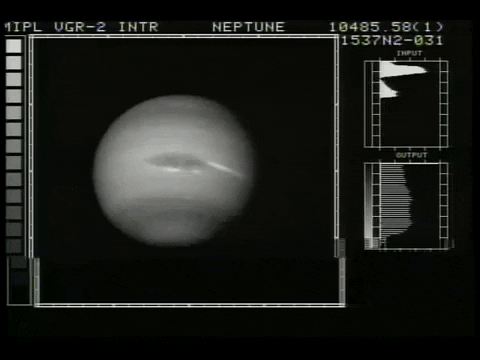Image resolution: width=480 pixels, height=360 pixels.
Task: Click the upper peak in INPUT histogram
Action: pyautogui.click(x=403, y=69)
